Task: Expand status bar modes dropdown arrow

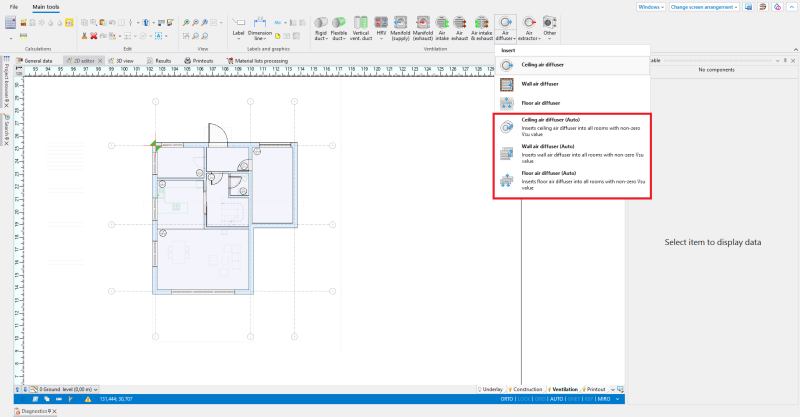Action: tap(618, 399)
